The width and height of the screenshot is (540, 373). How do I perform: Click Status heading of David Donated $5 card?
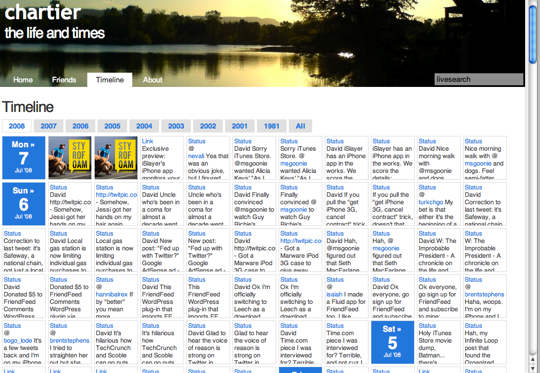[12, 280]
